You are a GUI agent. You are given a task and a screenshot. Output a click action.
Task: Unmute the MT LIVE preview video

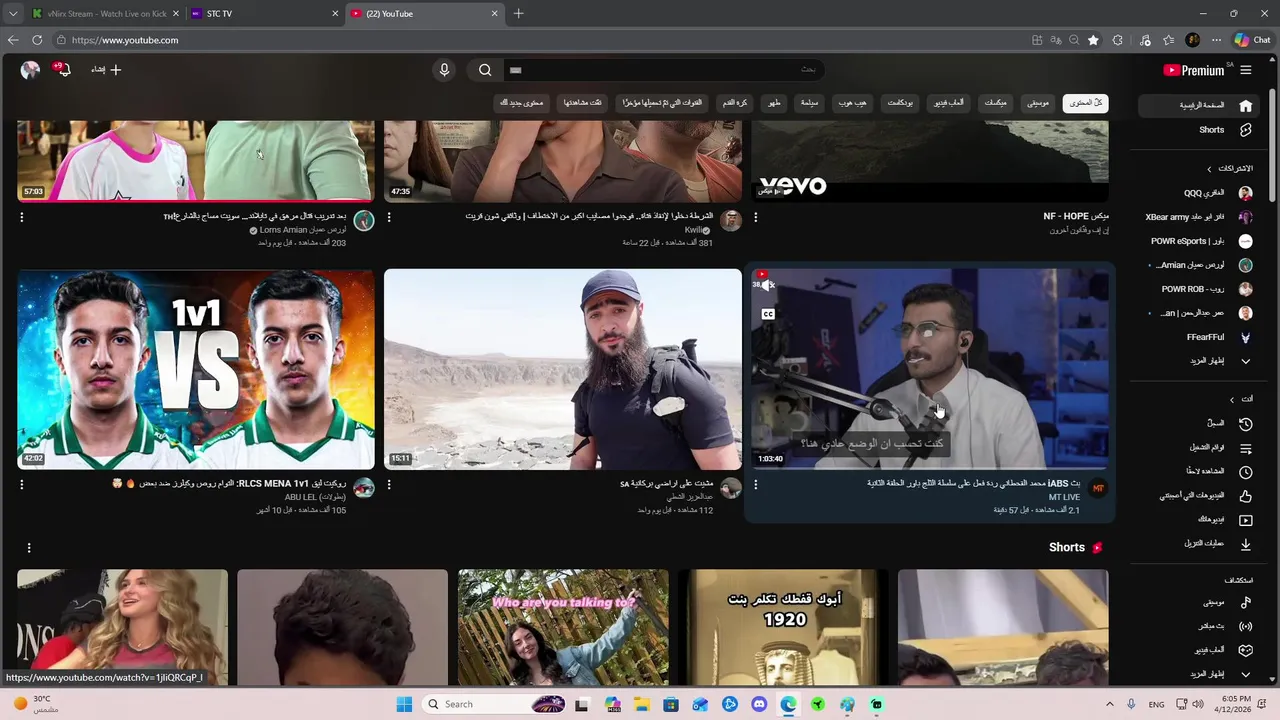(x=767, y=285)
